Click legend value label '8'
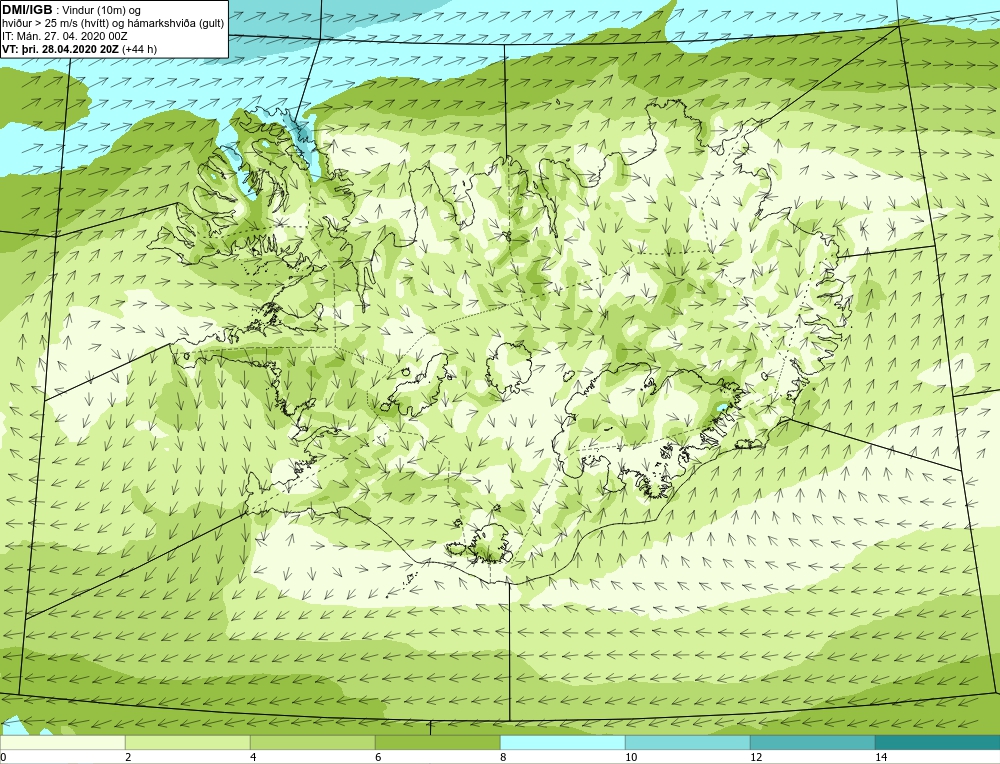 (x=503, y=757)
